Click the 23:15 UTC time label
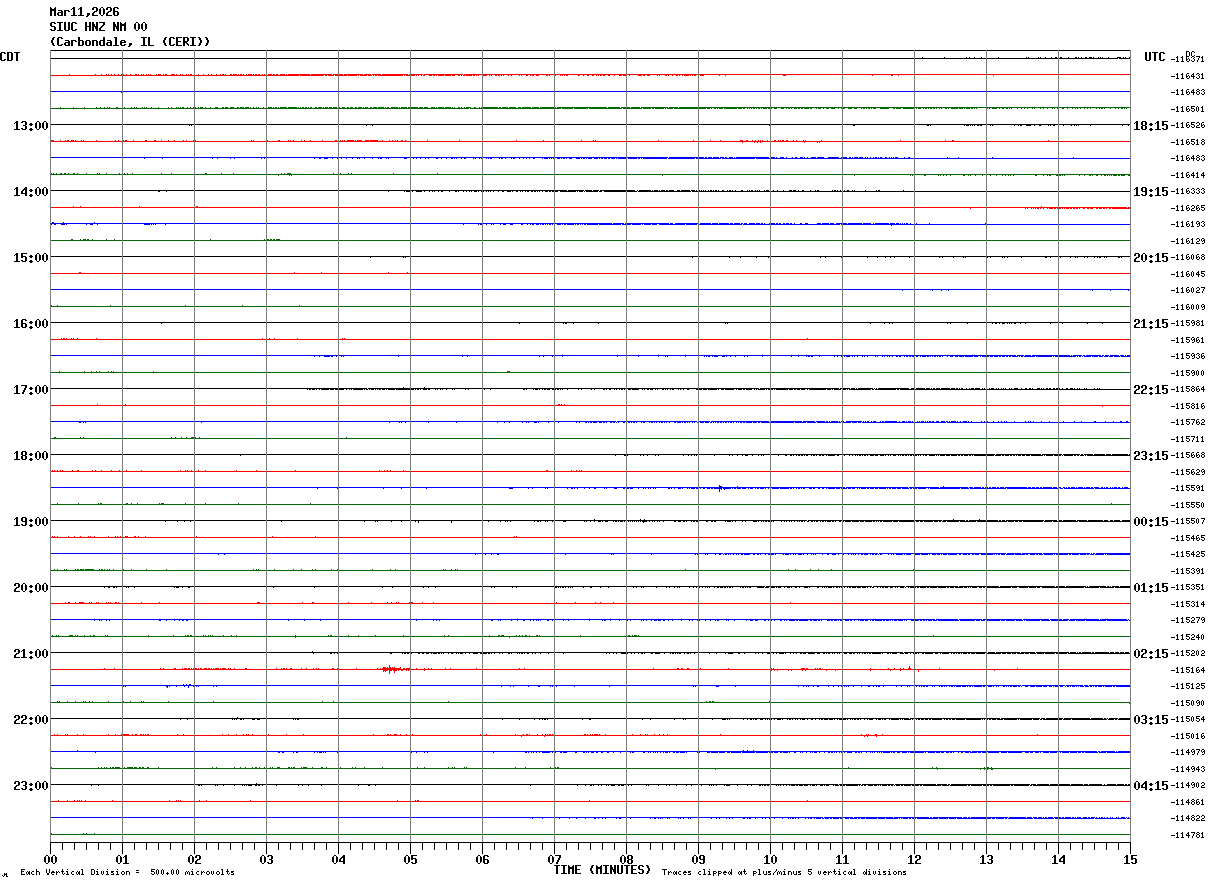 click(x=1150, y=455)
